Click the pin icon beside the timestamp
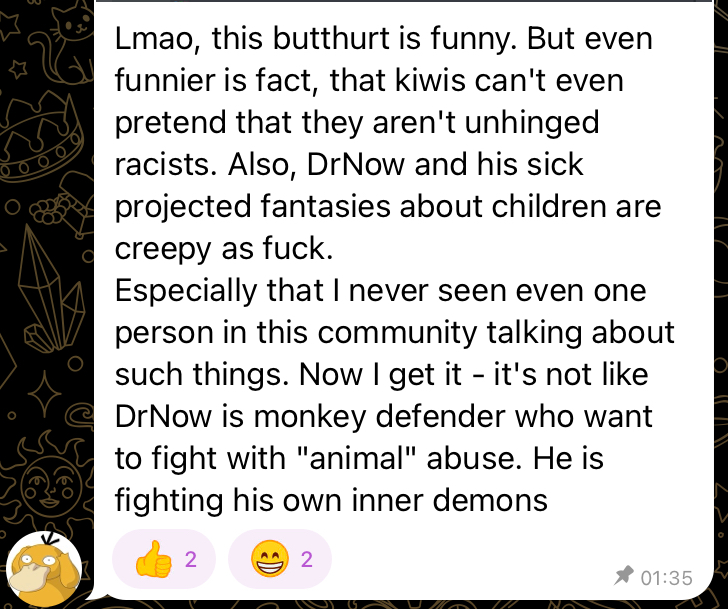The image size is (728, 609). click(624, 576)
